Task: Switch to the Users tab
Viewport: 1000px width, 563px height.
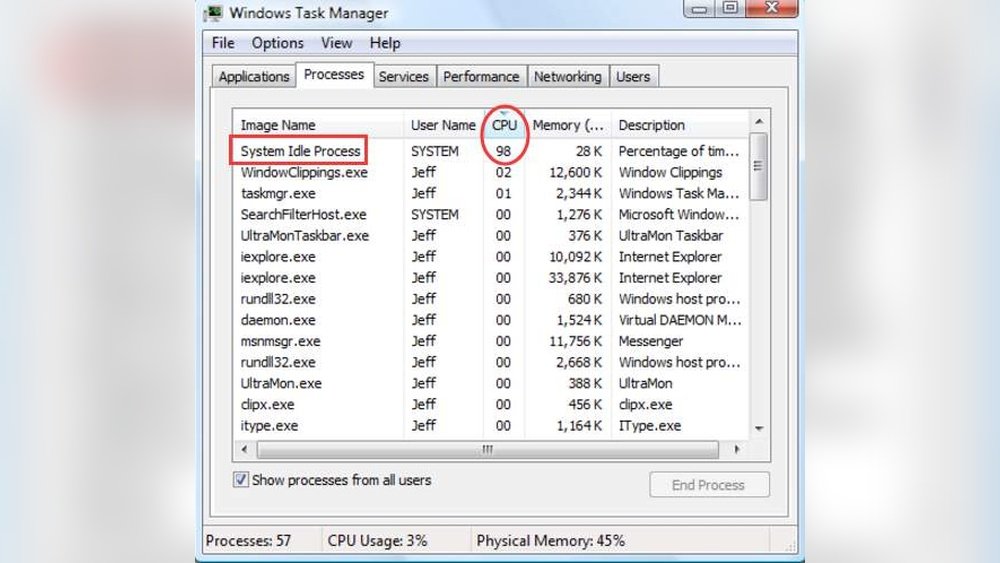Action: [x=632, y=77]
